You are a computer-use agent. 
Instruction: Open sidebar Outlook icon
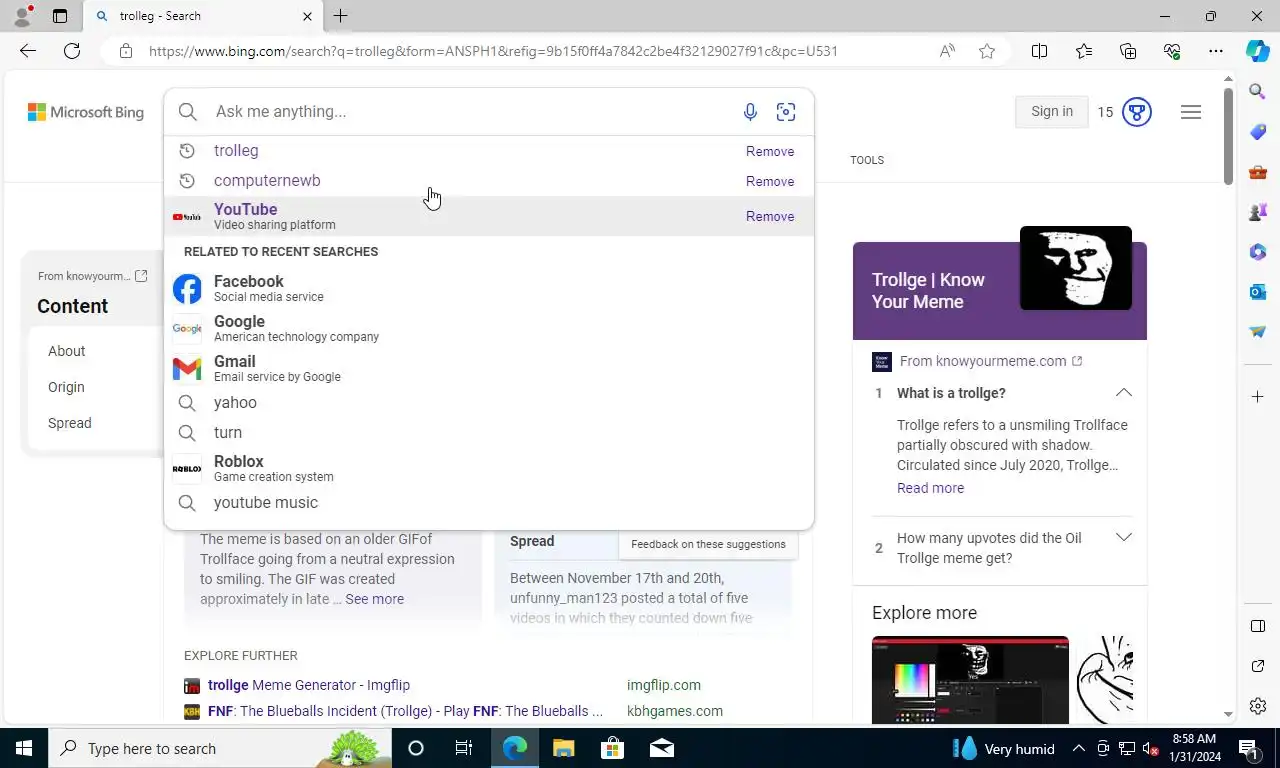click(1258, 292)
